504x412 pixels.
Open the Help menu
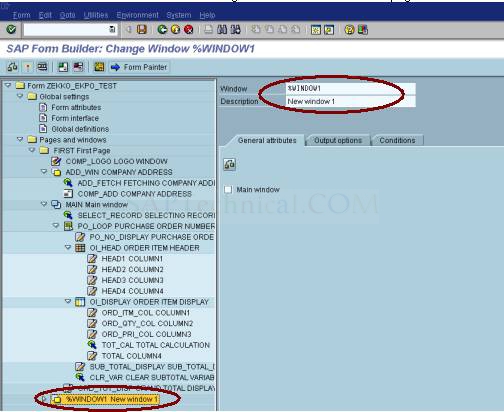[x=207, y=15]
